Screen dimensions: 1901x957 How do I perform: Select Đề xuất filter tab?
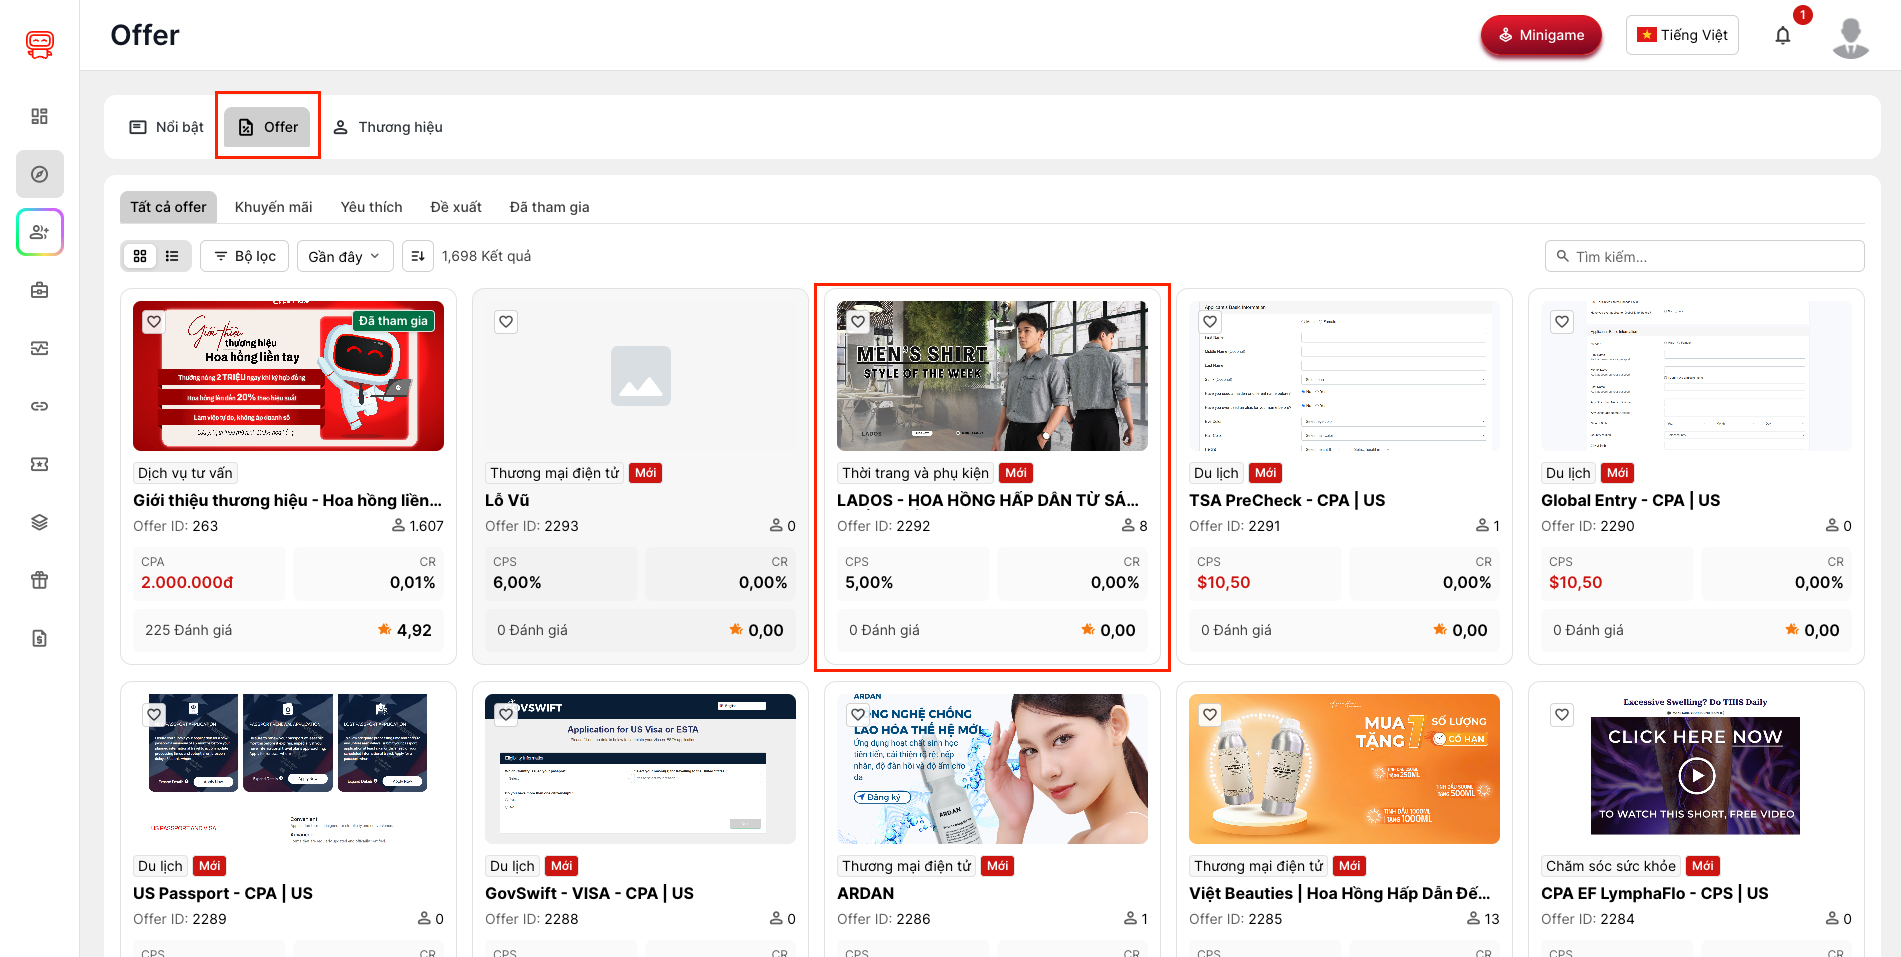tap(456, 207)
